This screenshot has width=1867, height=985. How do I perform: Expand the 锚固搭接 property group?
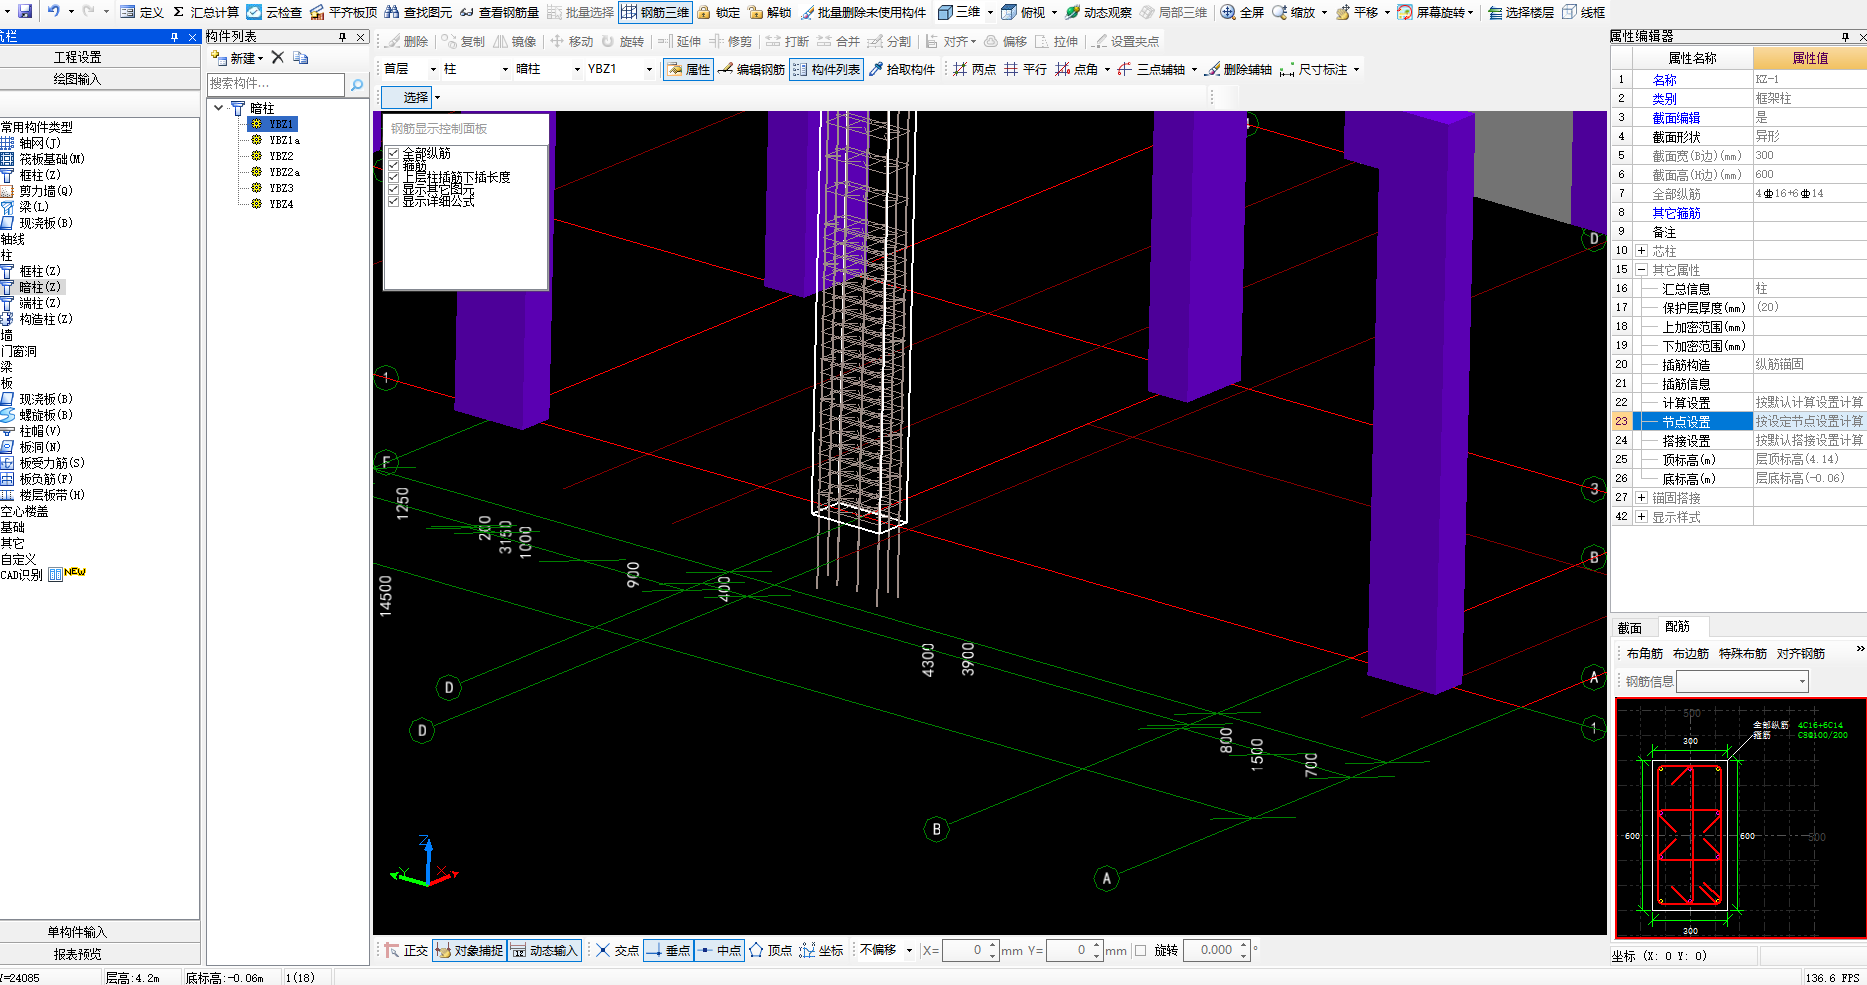[x=1641, y=498]
